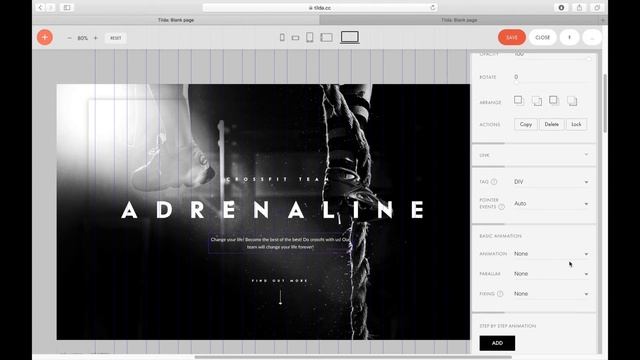Select the CROSSFIT TEAM subtitle text
This screenshot has width=640, height=360.
(x=278, y=179)
